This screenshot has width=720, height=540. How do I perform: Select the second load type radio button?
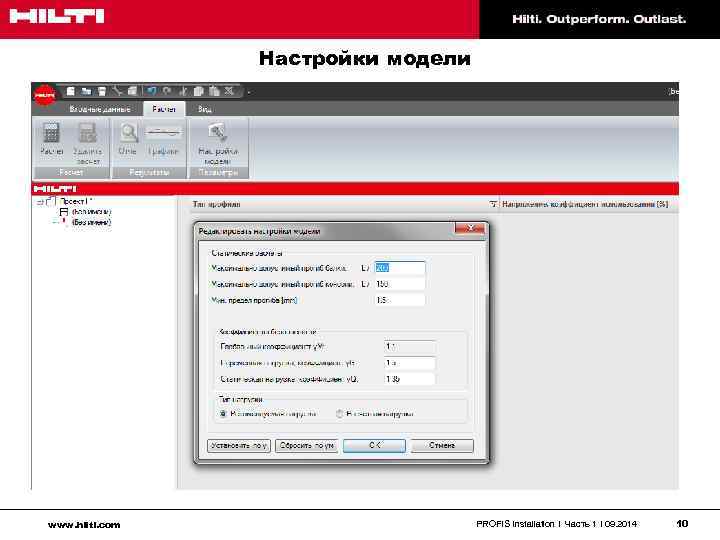point(339,414)
